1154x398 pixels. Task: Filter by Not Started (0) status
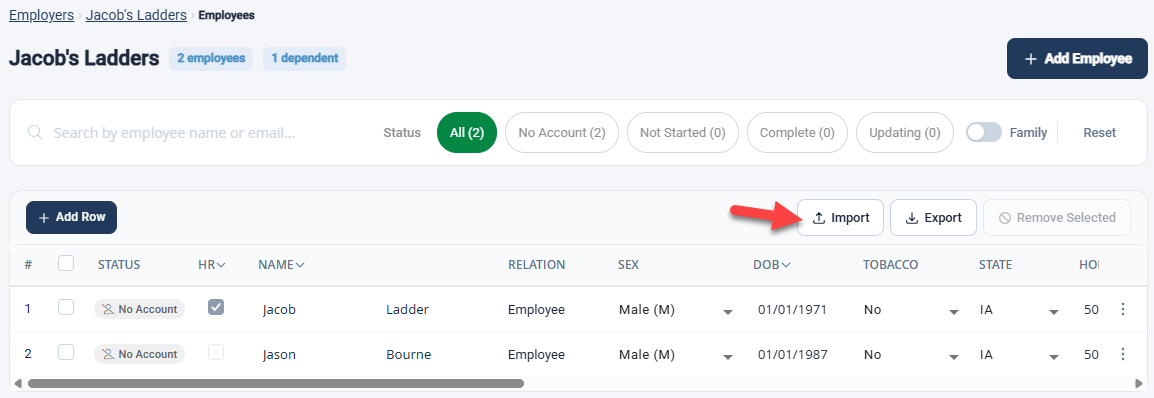click(682, 132)
